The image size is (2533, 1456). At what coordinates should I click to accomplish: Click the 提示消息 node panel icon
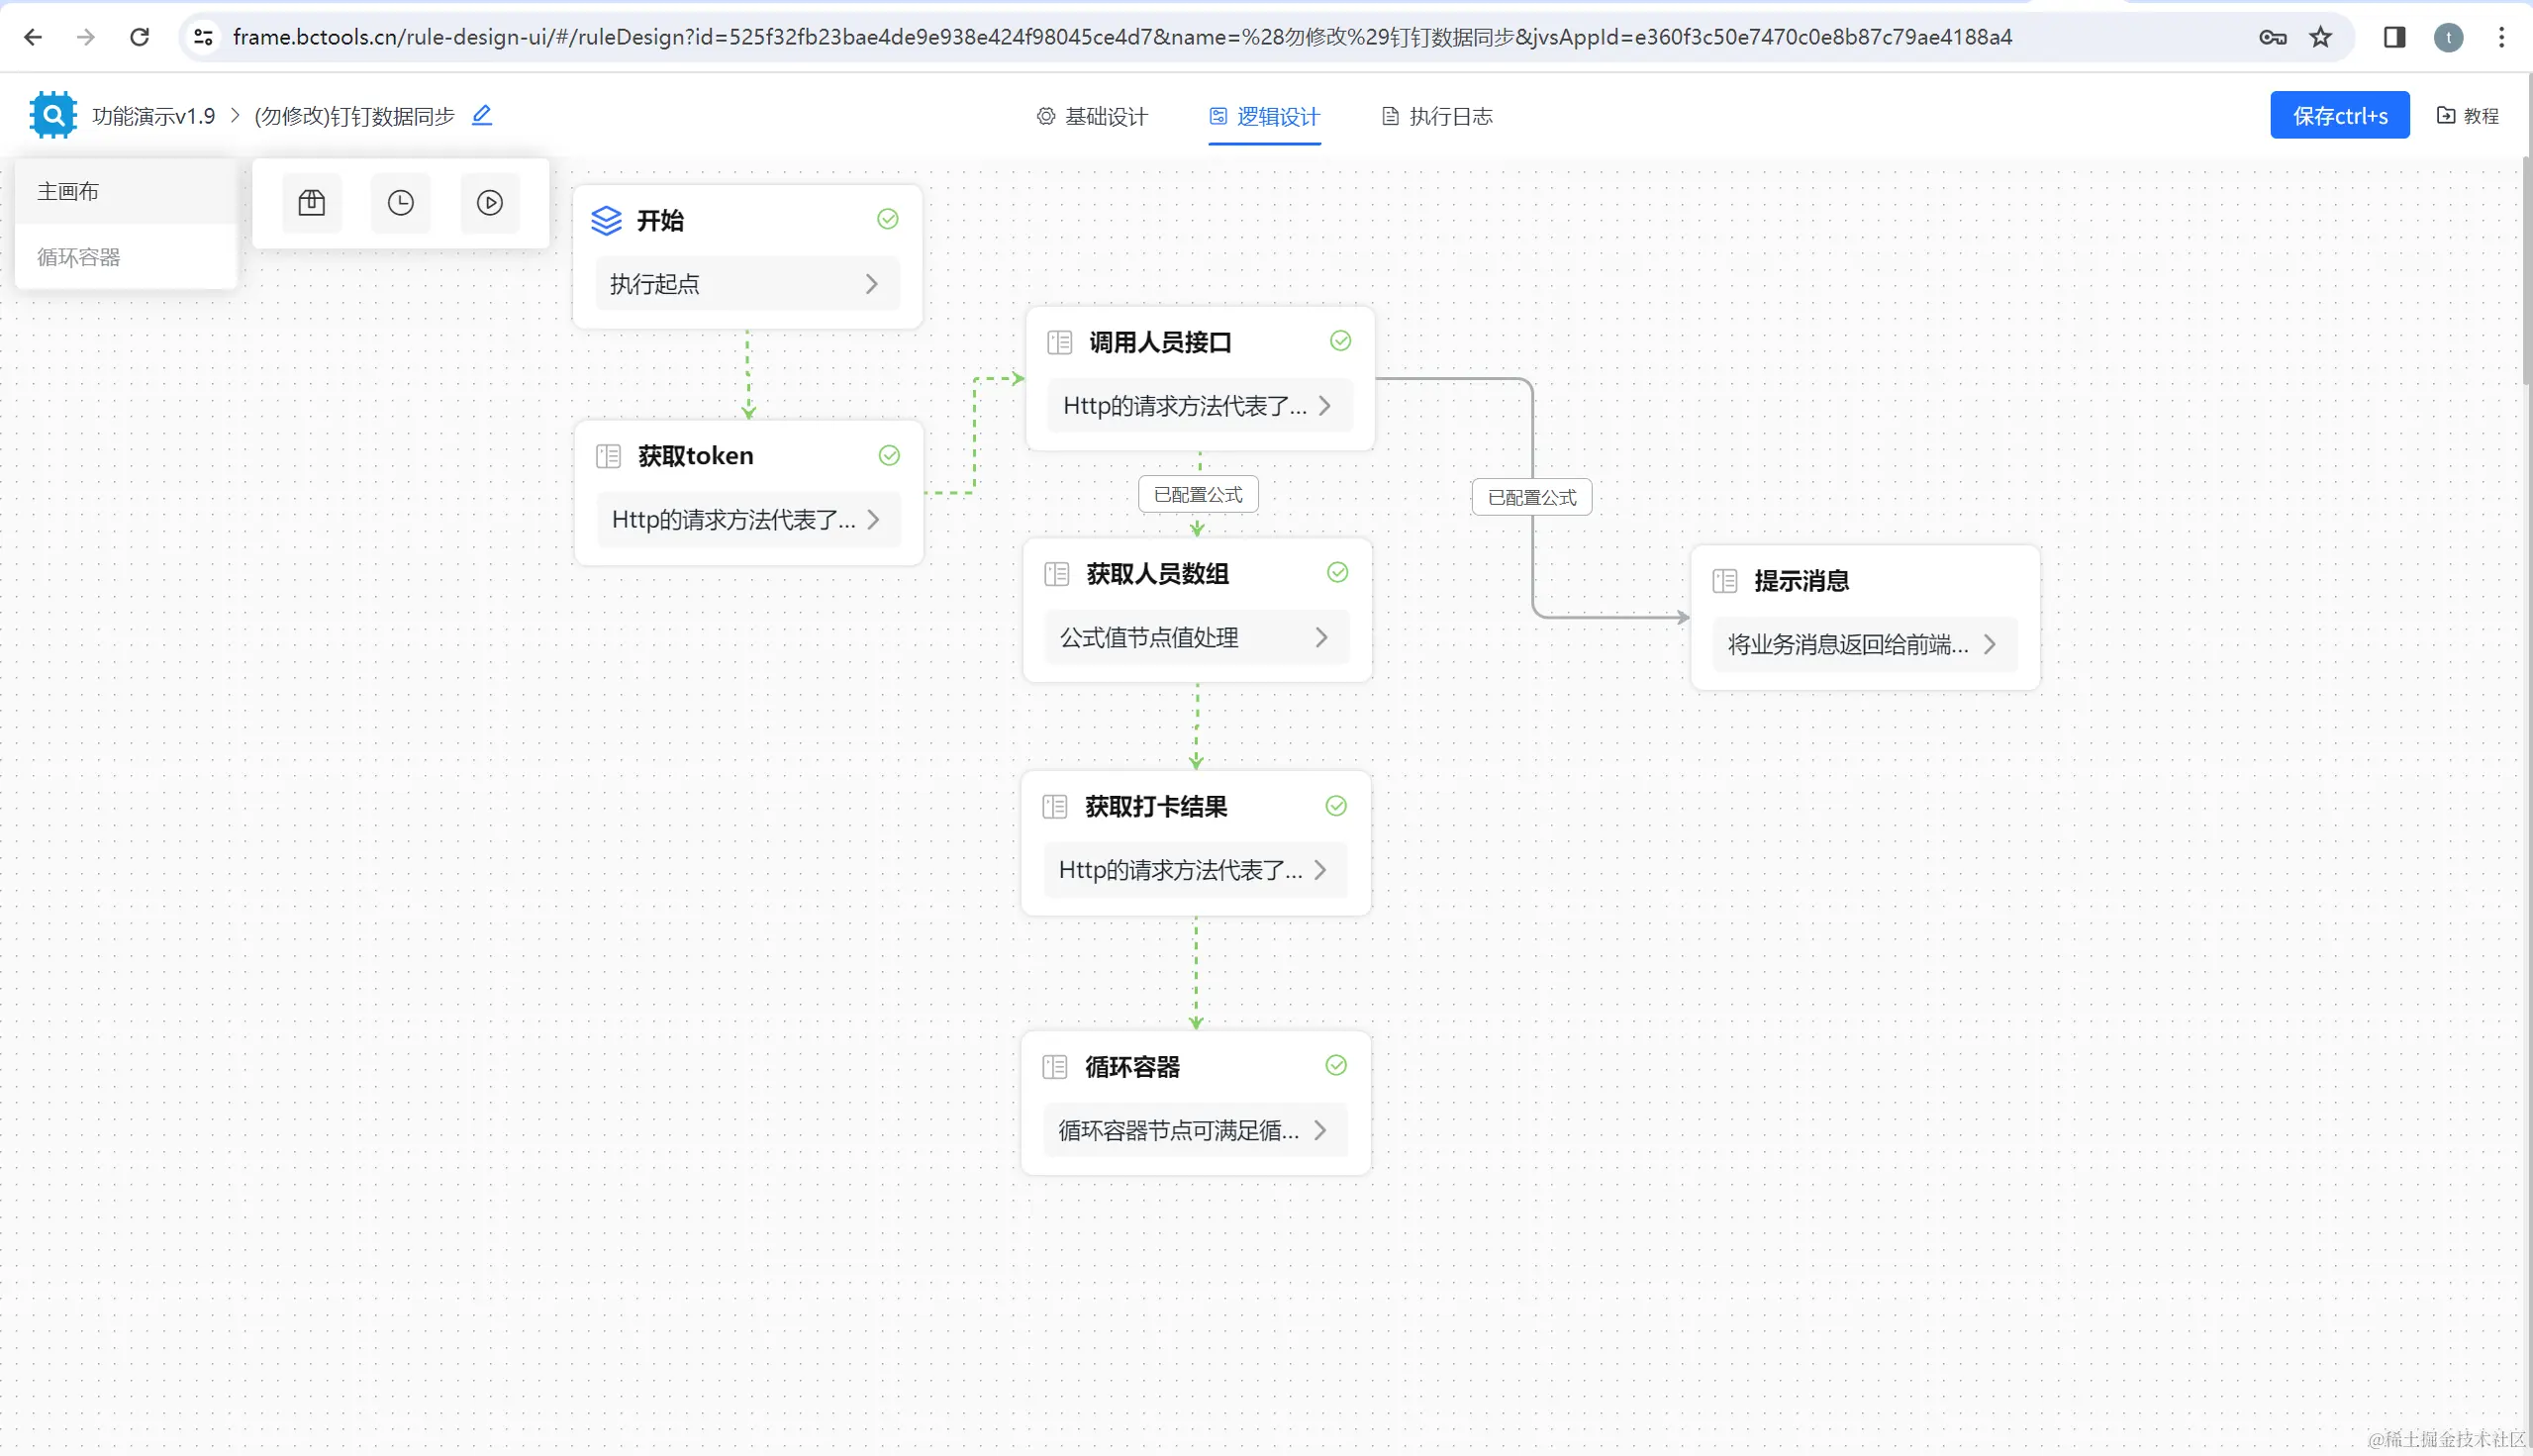click(1725, 581)
